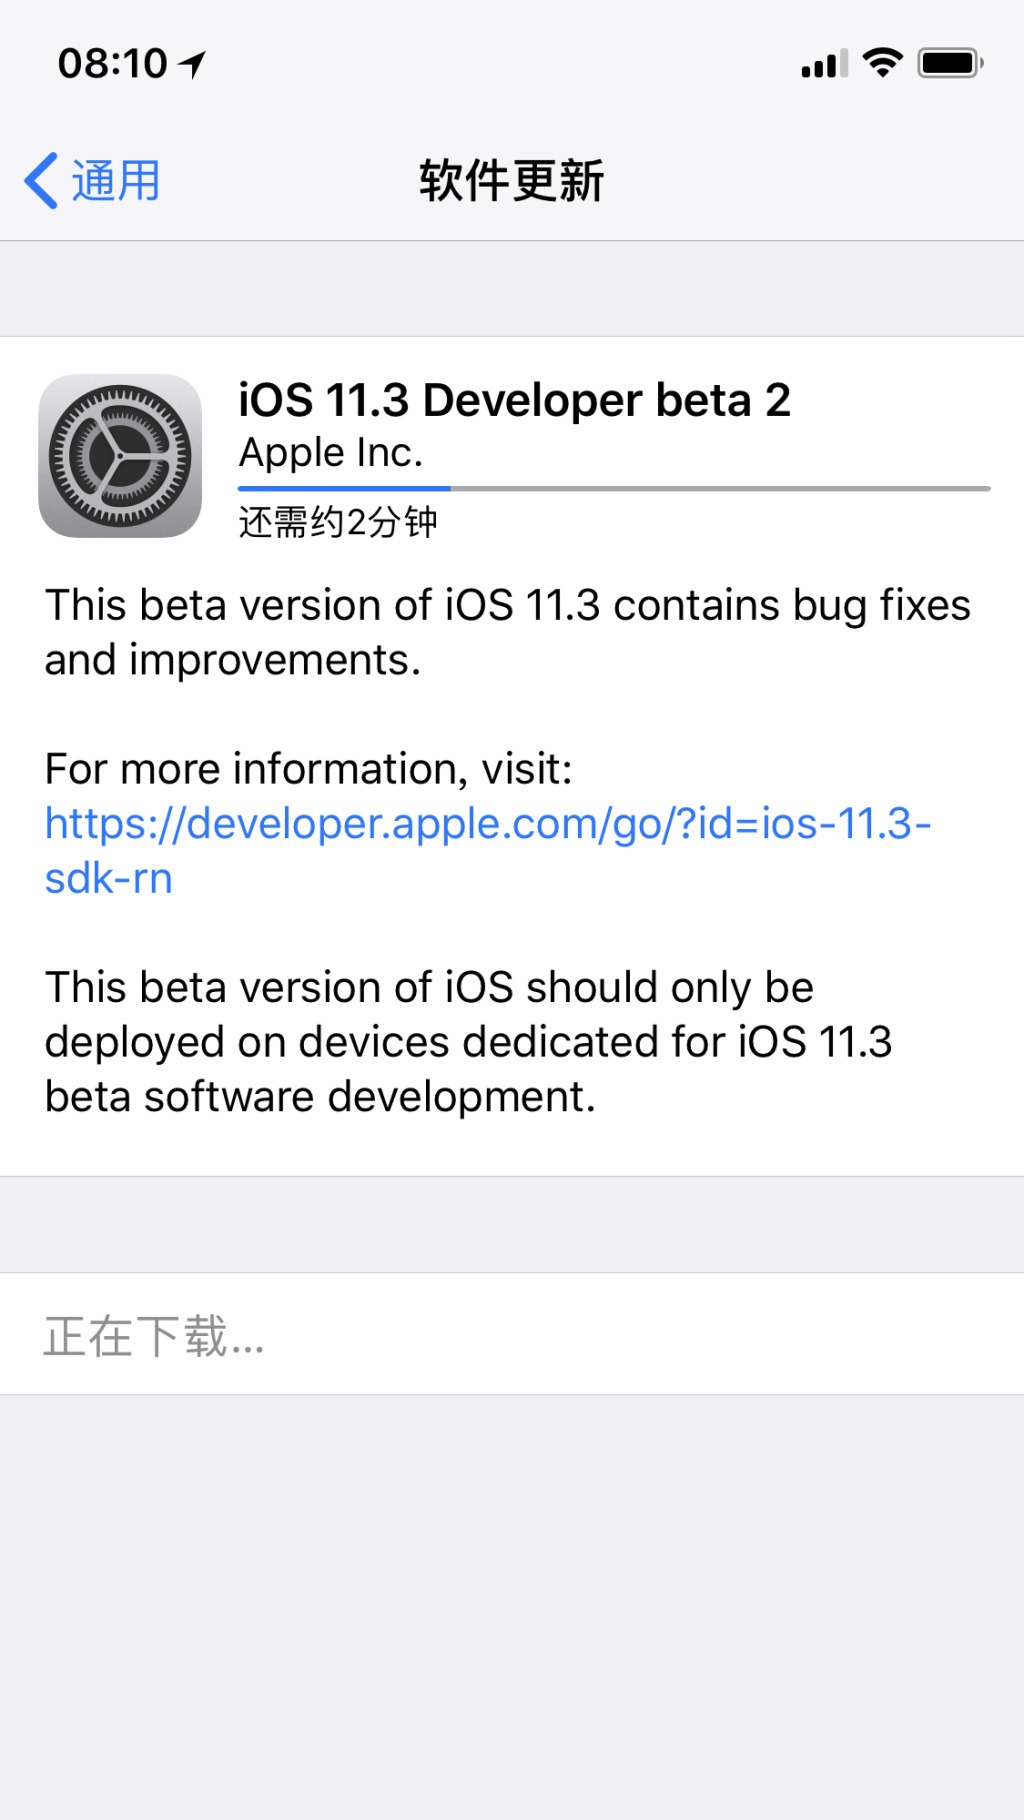
Task: Tap the 08:10 clock in status bar
Action: click(112, 64)
